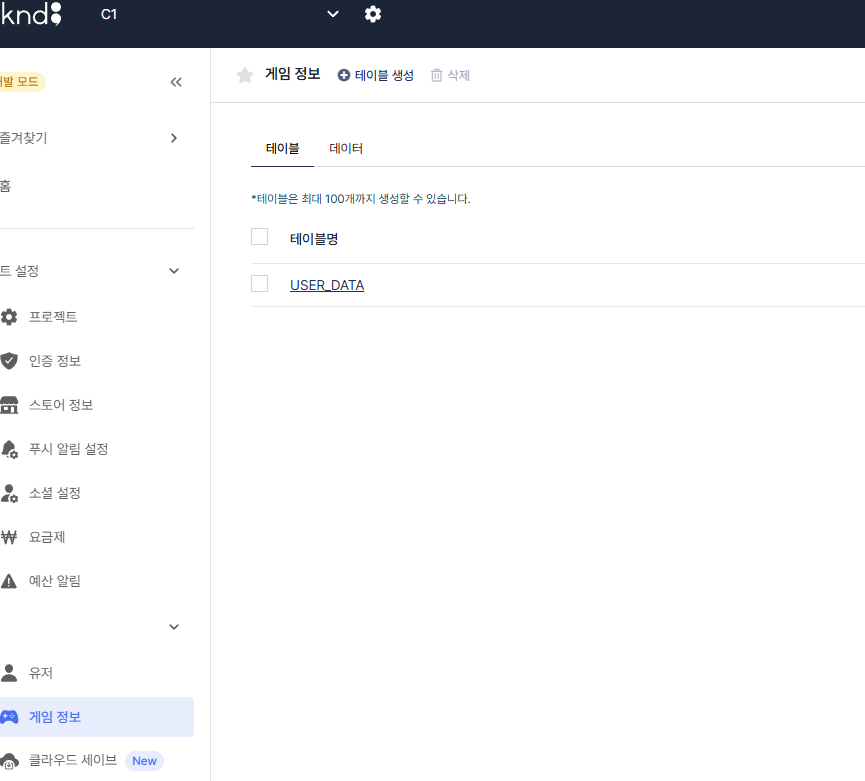Screen dimensions: 865x781
Task: Click the 푸시 알림 bell icon
Action: [9, 449]
